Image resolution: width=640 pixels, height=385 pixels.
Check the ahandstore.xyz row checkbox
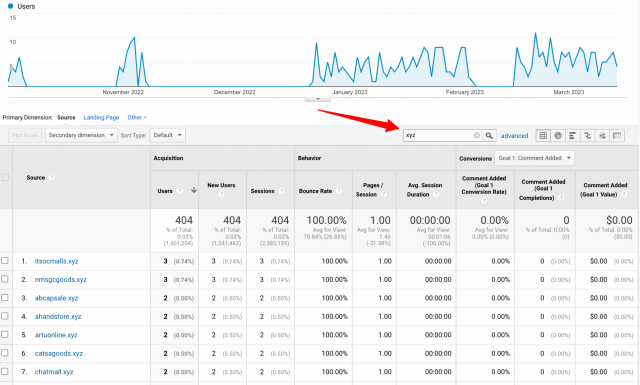[x=4, y=316]
